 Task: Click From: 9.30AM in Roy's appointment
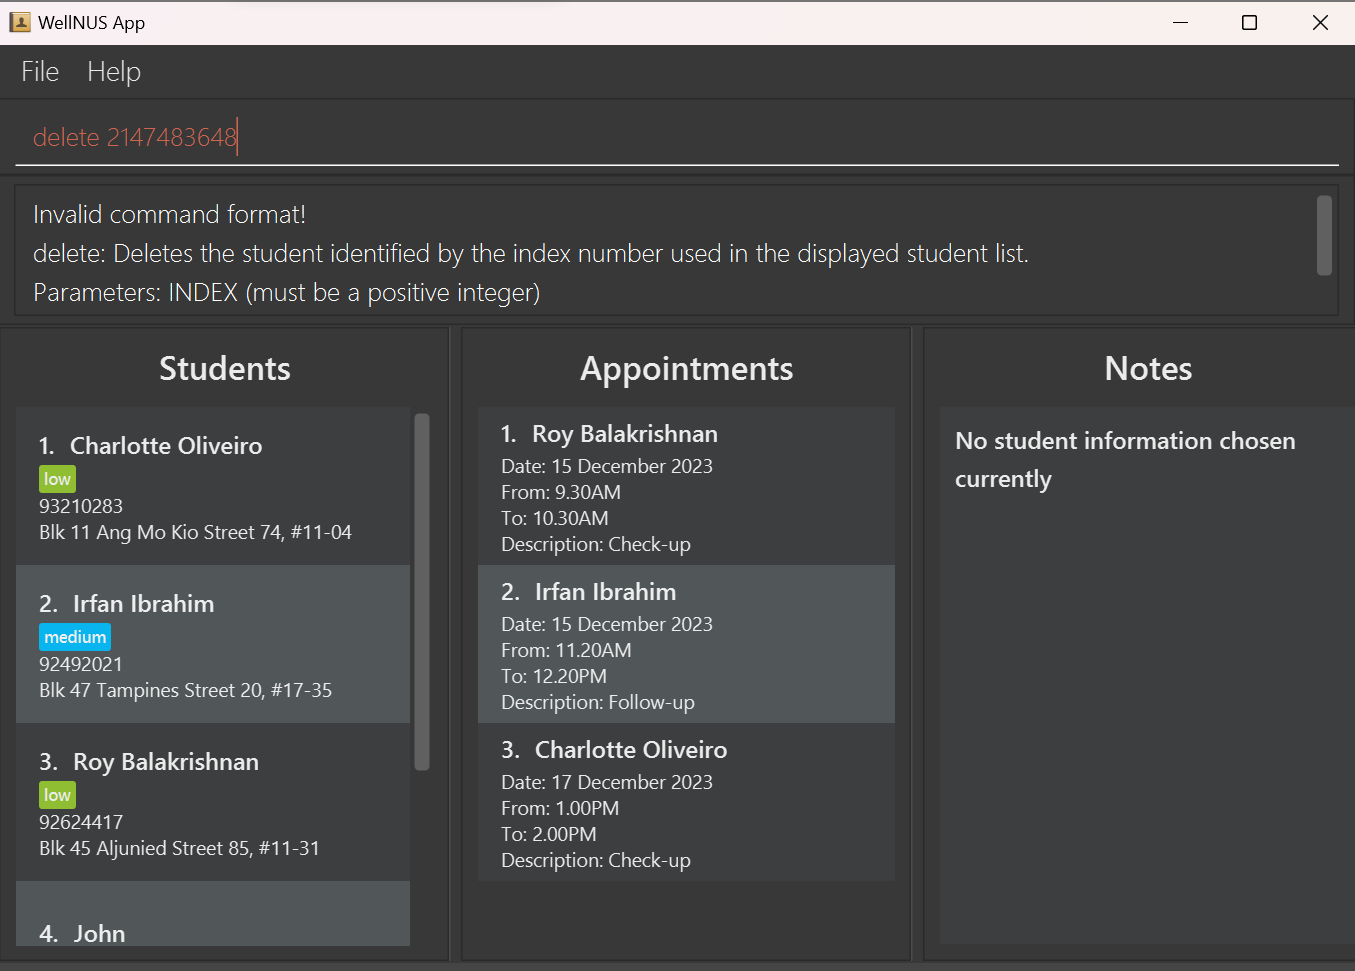click(561, 492)
